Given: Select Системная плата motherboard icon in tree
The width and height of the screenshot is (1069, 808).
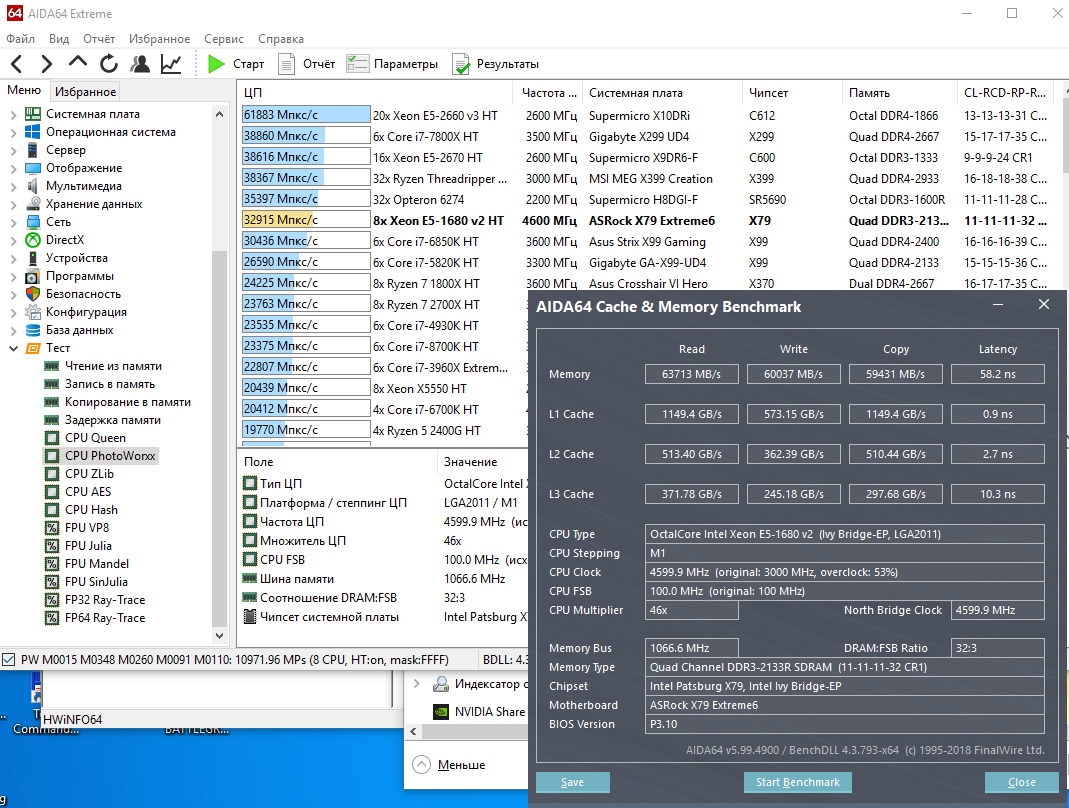Looking at the screenshot, I should click(33, 114).
